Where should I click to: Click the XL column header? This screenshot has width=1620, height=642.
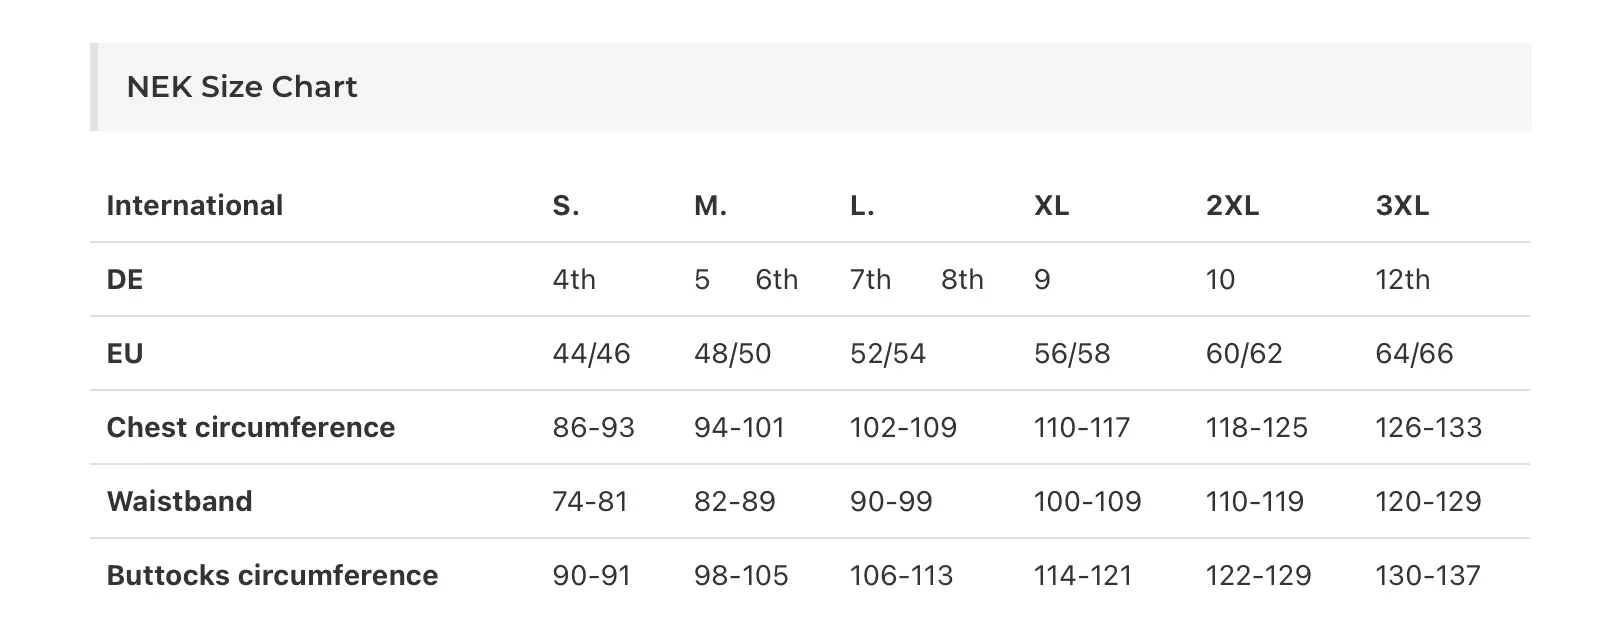1051,205
